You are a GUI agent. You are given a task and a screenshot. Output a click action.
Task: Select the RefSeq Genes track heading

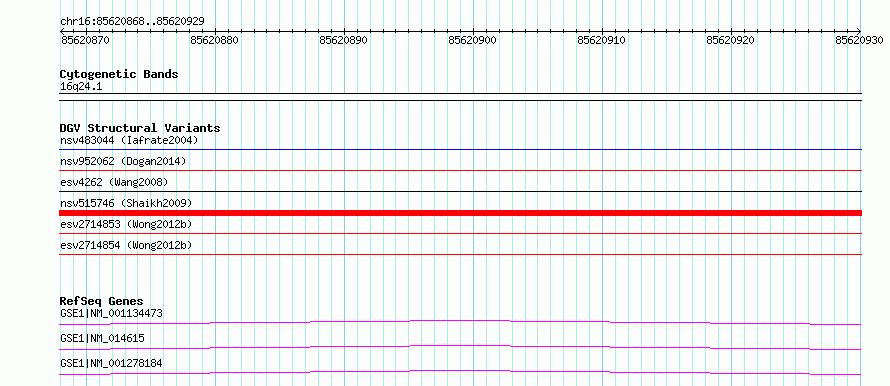click(x=102, y=301)
